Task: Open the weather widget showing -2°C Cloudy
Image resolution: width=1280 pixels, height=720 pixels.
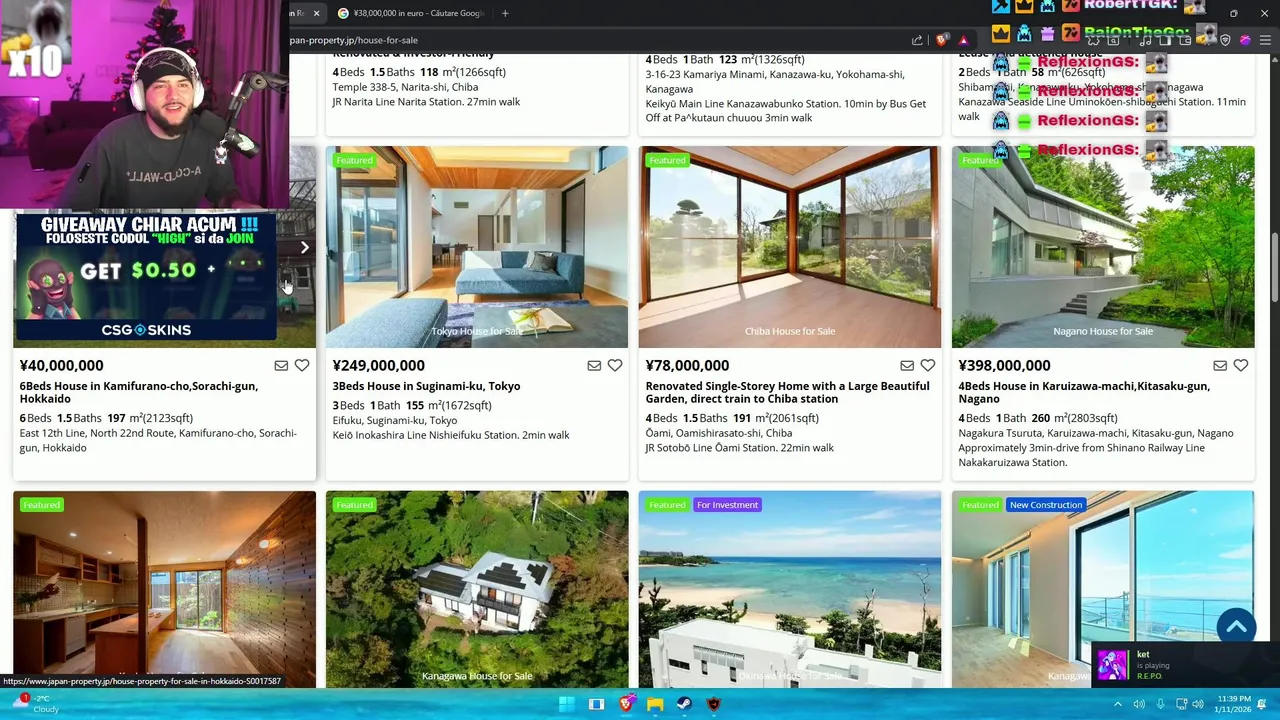Action: [36, 704]
